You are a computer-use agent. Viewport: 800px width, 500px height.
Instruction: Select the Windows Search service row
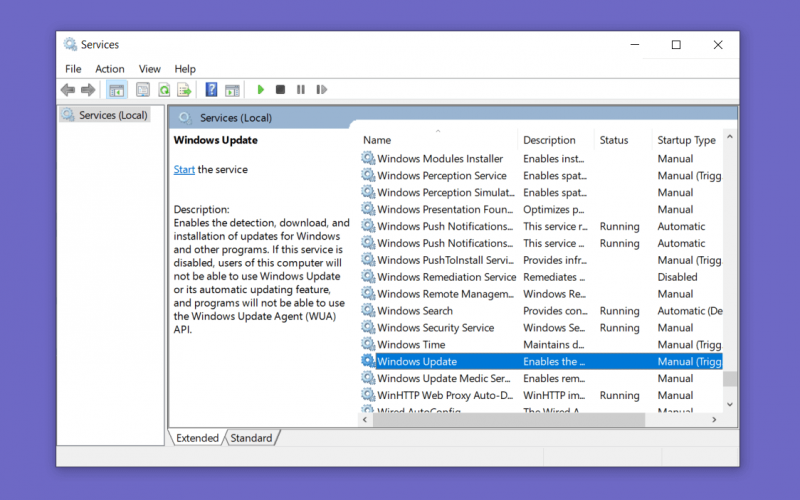541,310
